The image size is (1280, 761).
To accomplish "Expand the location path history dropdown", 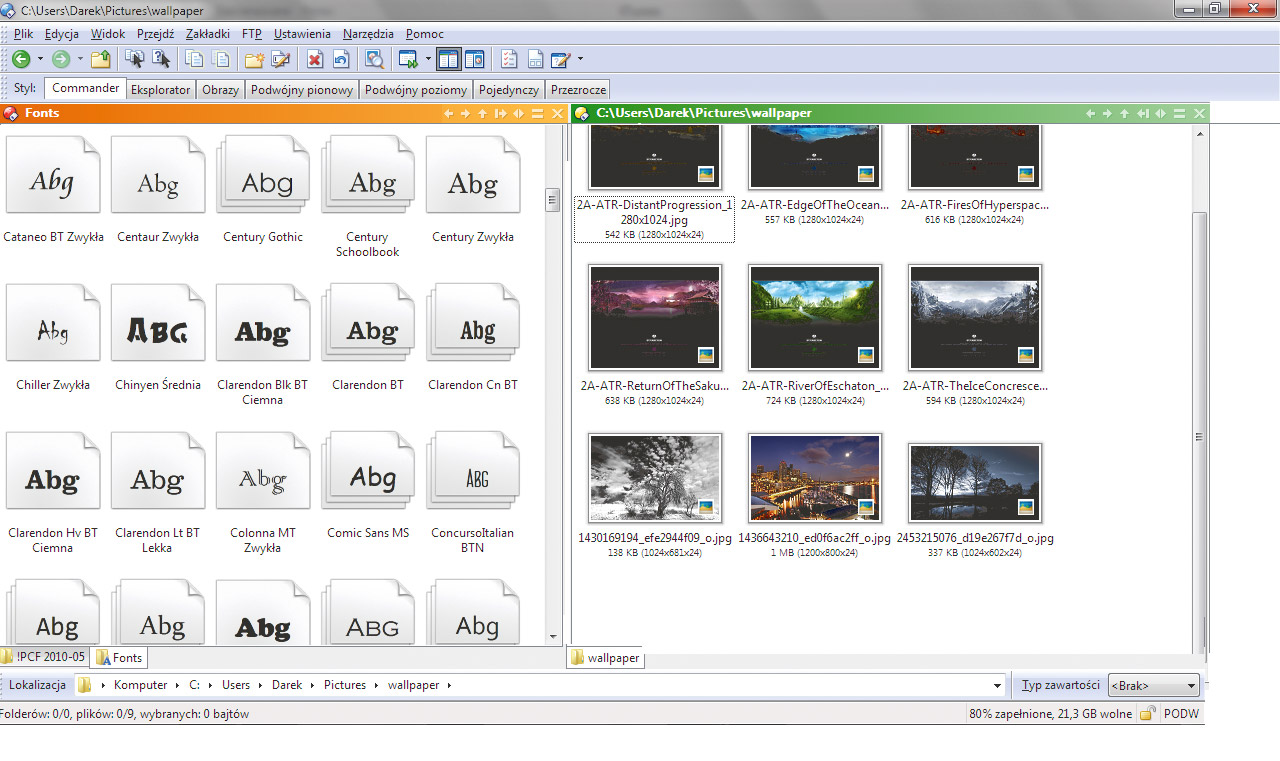I will pyautogui.click(x=997, y=686).
